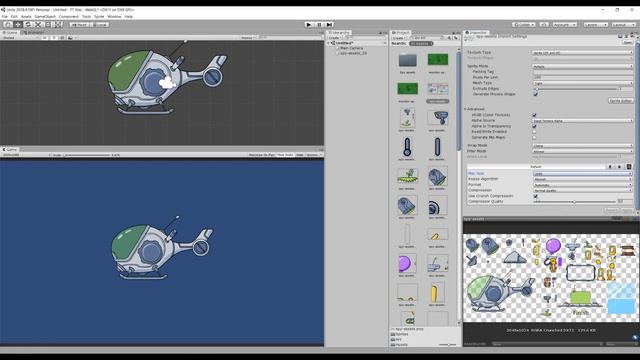This screenshot has height=360, width=640.
Task: Open the Alpha Source dropdown
Action: coord(582,121)
